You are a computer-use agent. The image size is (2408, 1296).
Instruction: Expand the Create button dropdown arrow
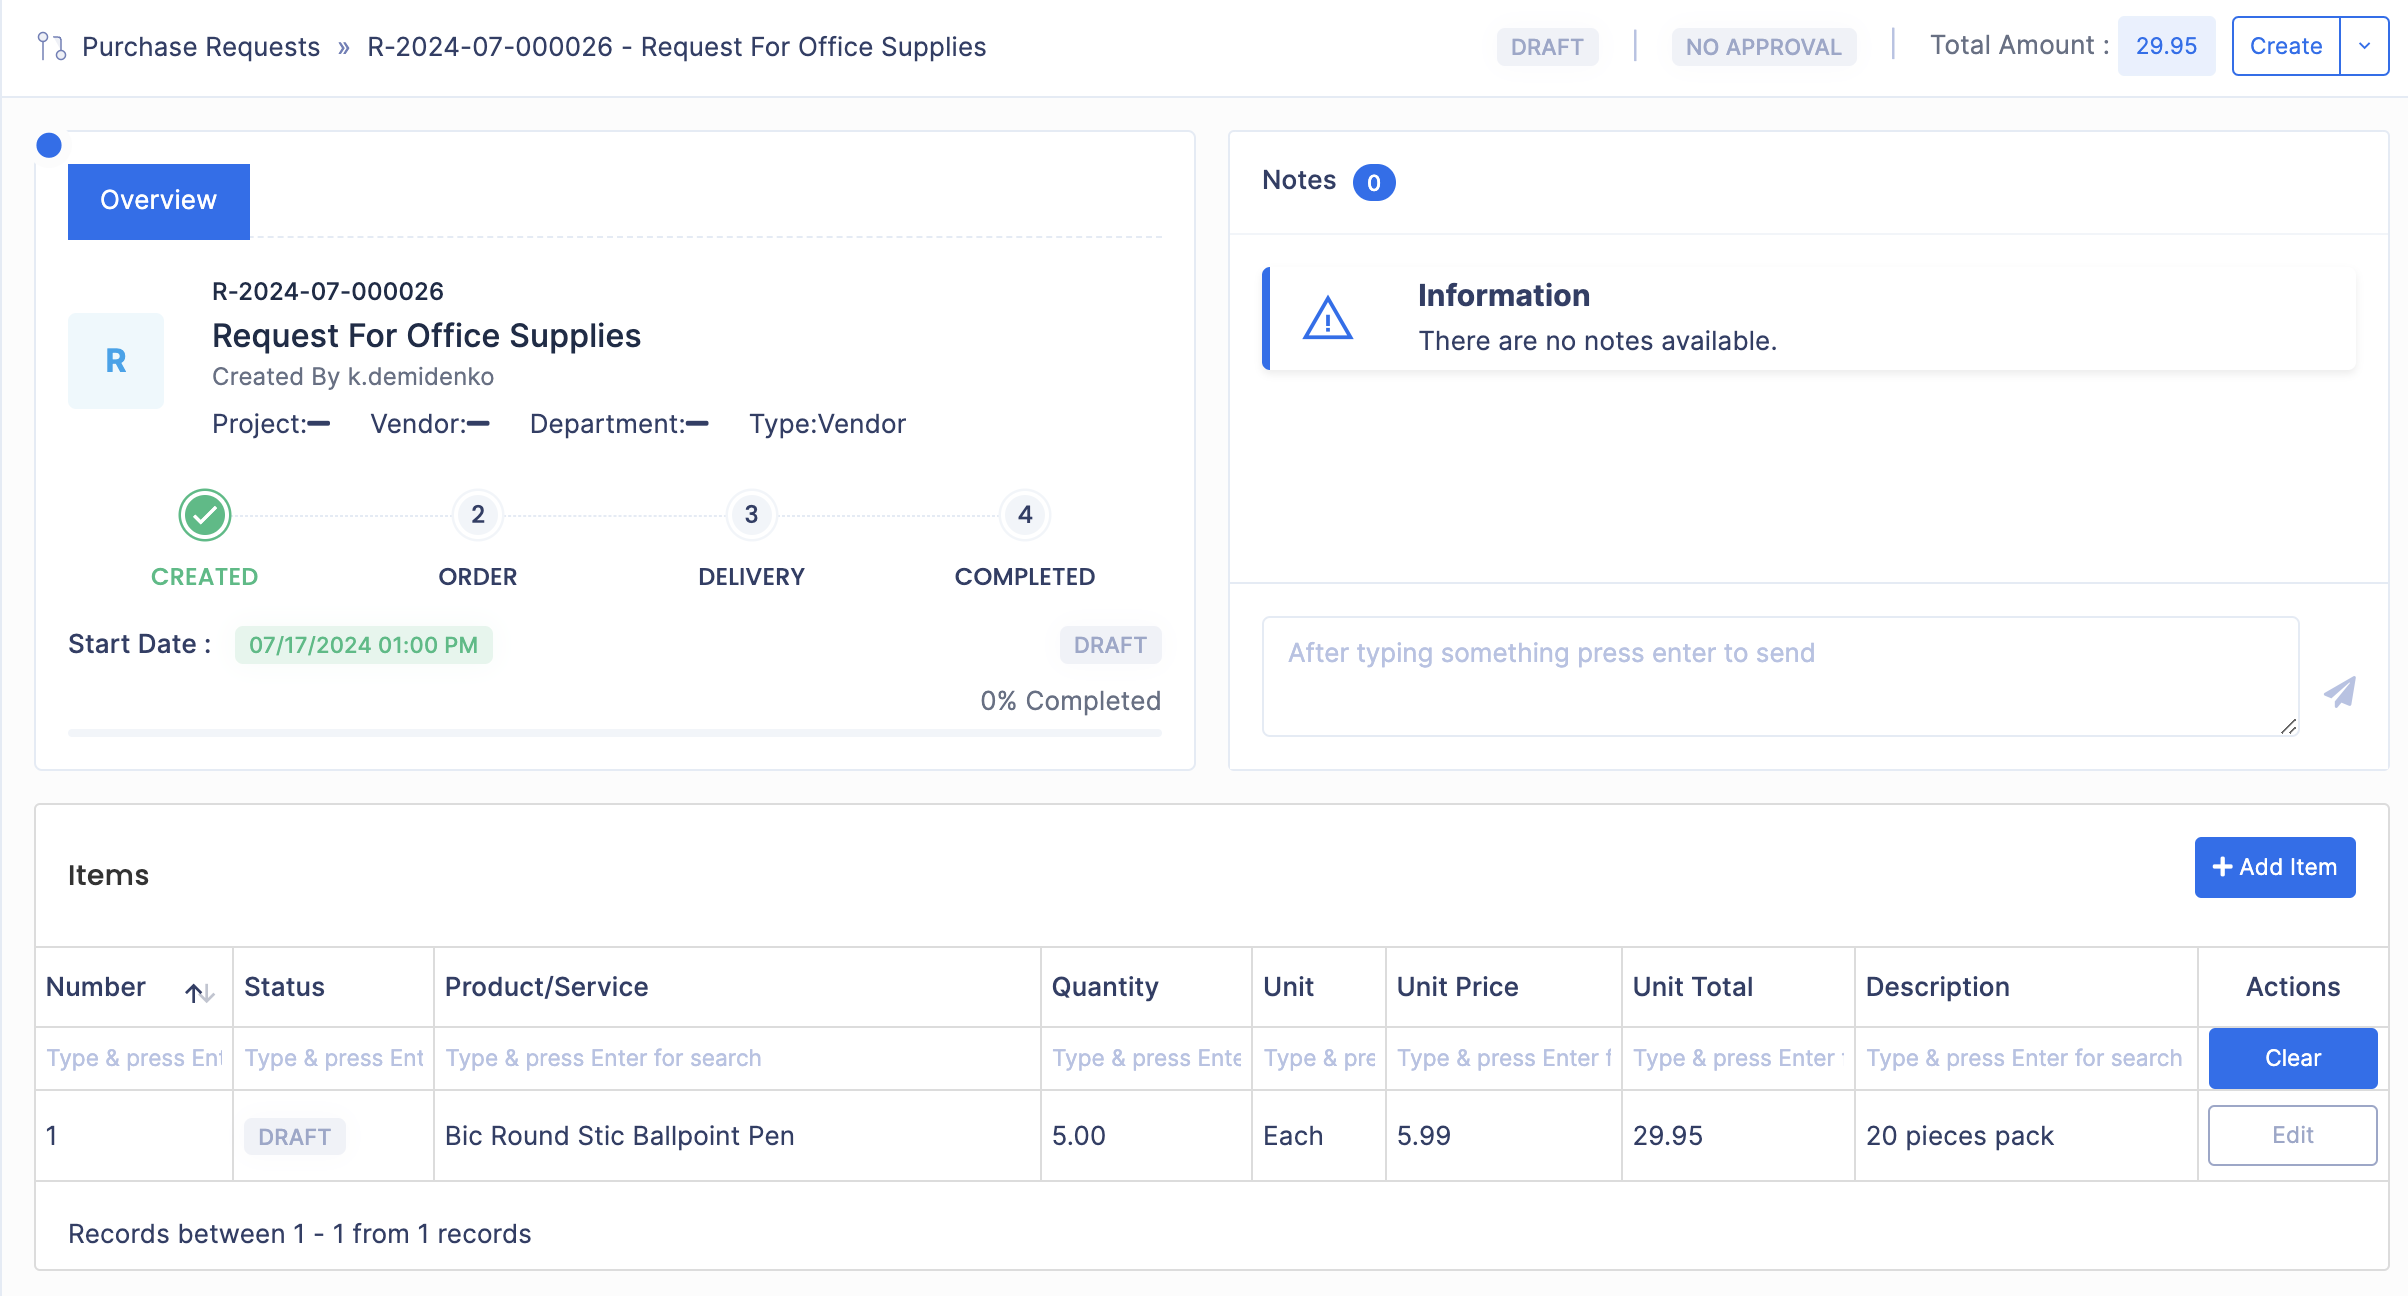point(2365,46)
